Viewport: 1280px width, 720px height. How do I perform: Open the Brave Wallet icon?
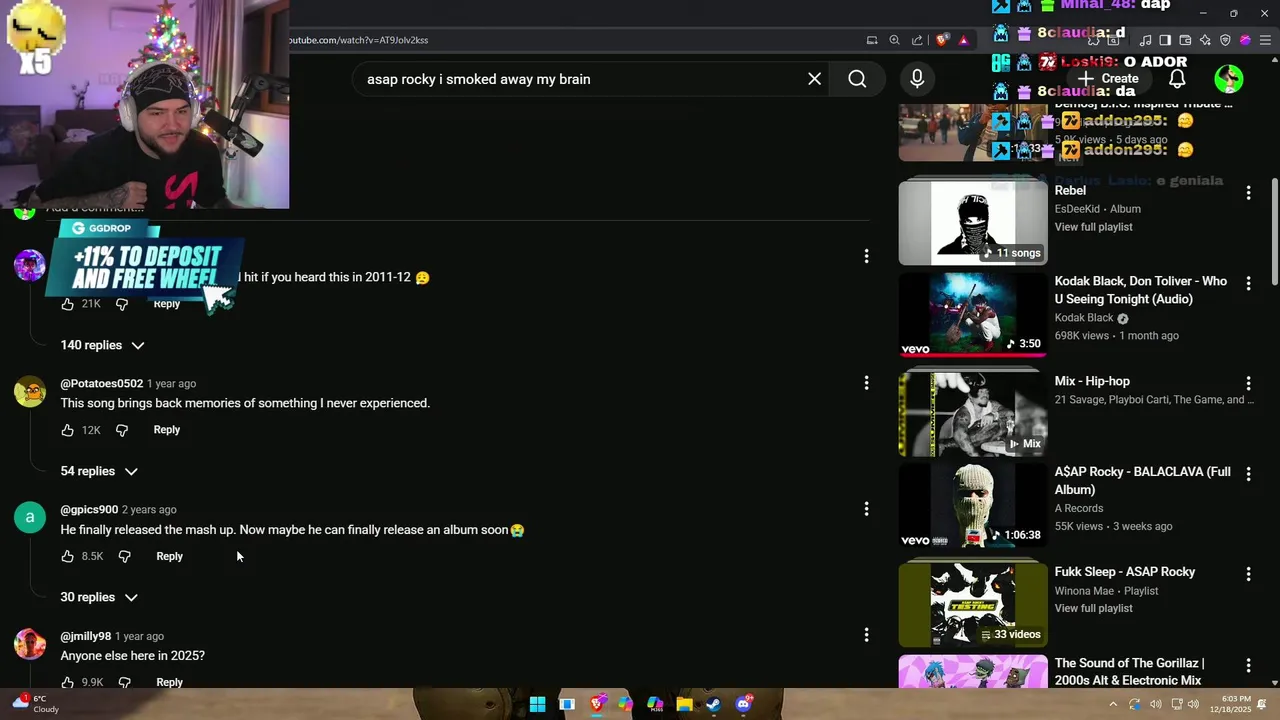point(1185,40)
